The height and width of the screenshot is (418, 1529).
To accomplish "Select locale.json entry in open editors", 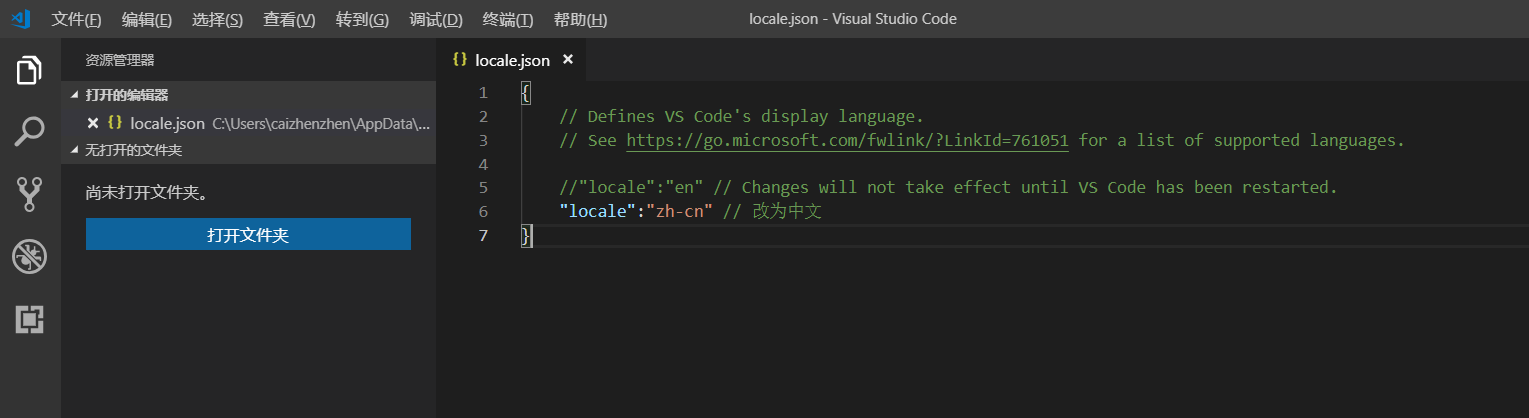I will point(167,124).
